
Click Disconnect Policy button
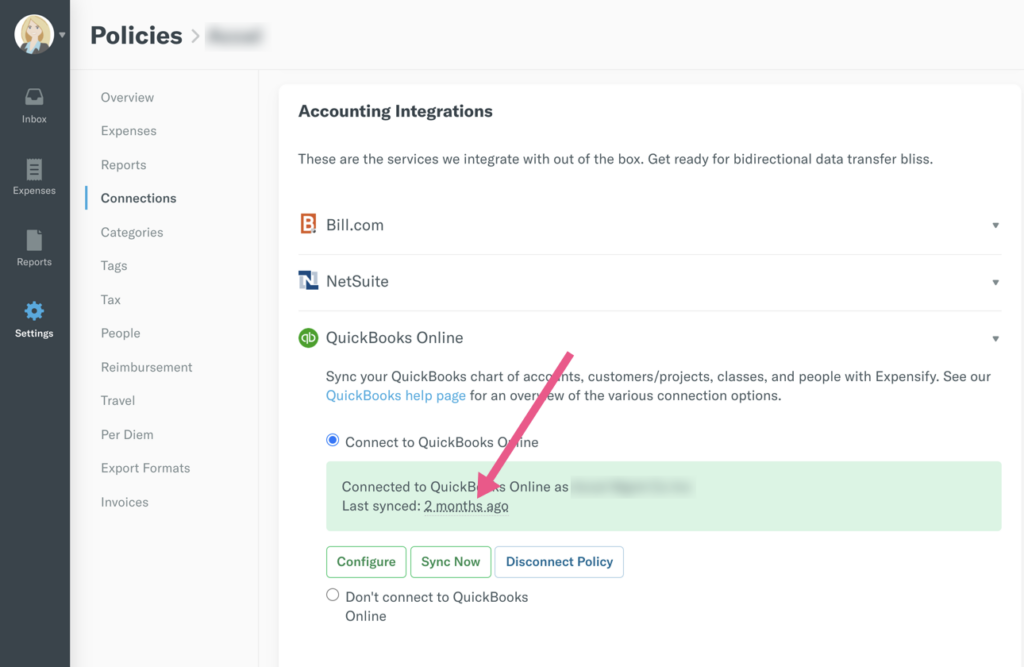tap(559, 562)
